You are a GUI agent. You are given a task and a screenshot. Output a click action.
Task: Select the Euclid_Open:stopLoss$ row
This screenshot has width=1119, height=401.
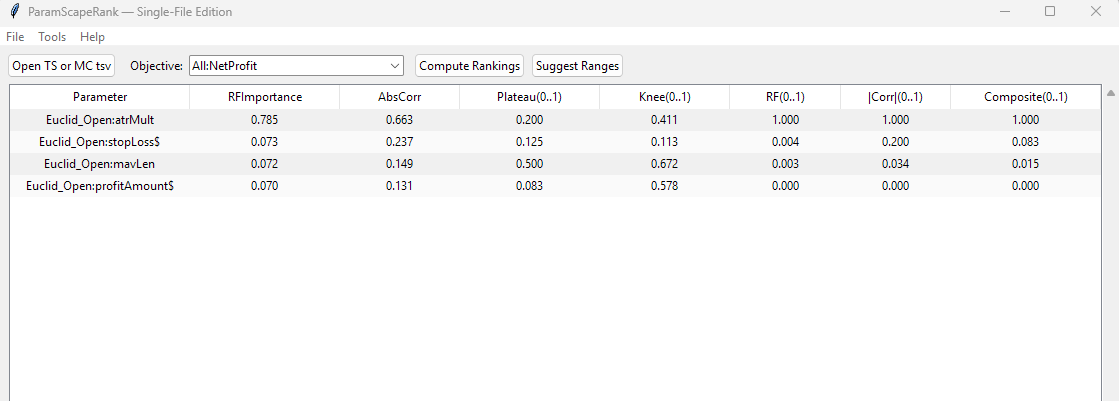coord(100,142)
